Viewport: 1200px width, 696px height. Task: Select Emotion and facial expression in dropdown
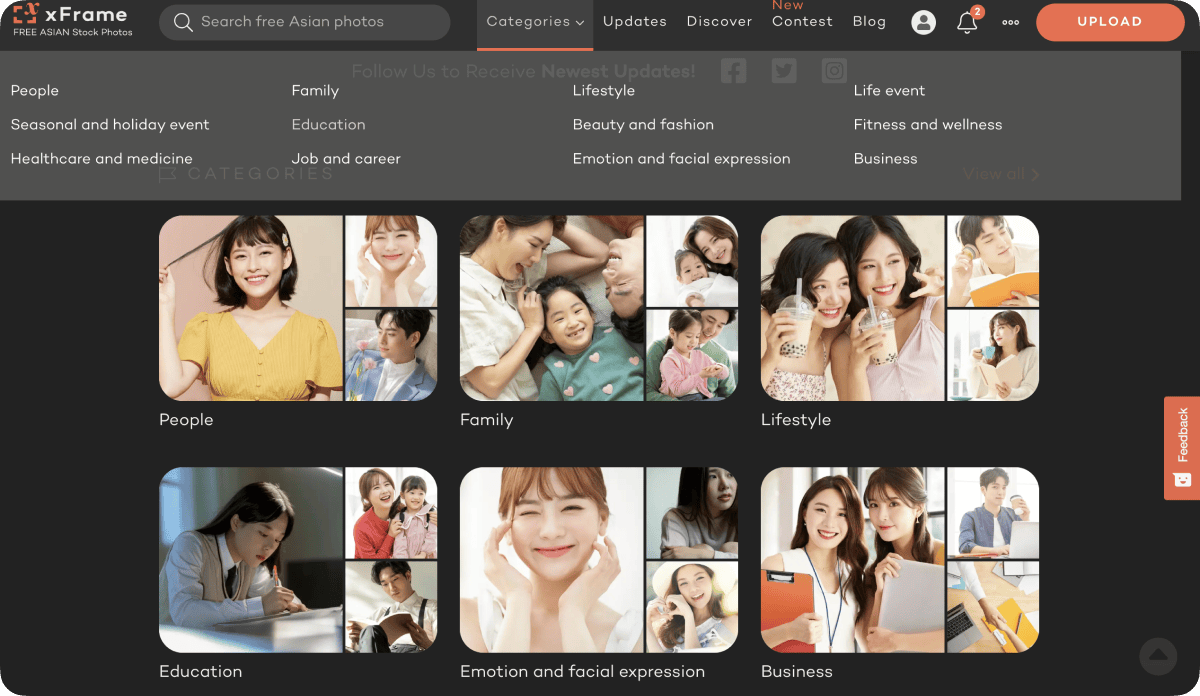point(681,159)
